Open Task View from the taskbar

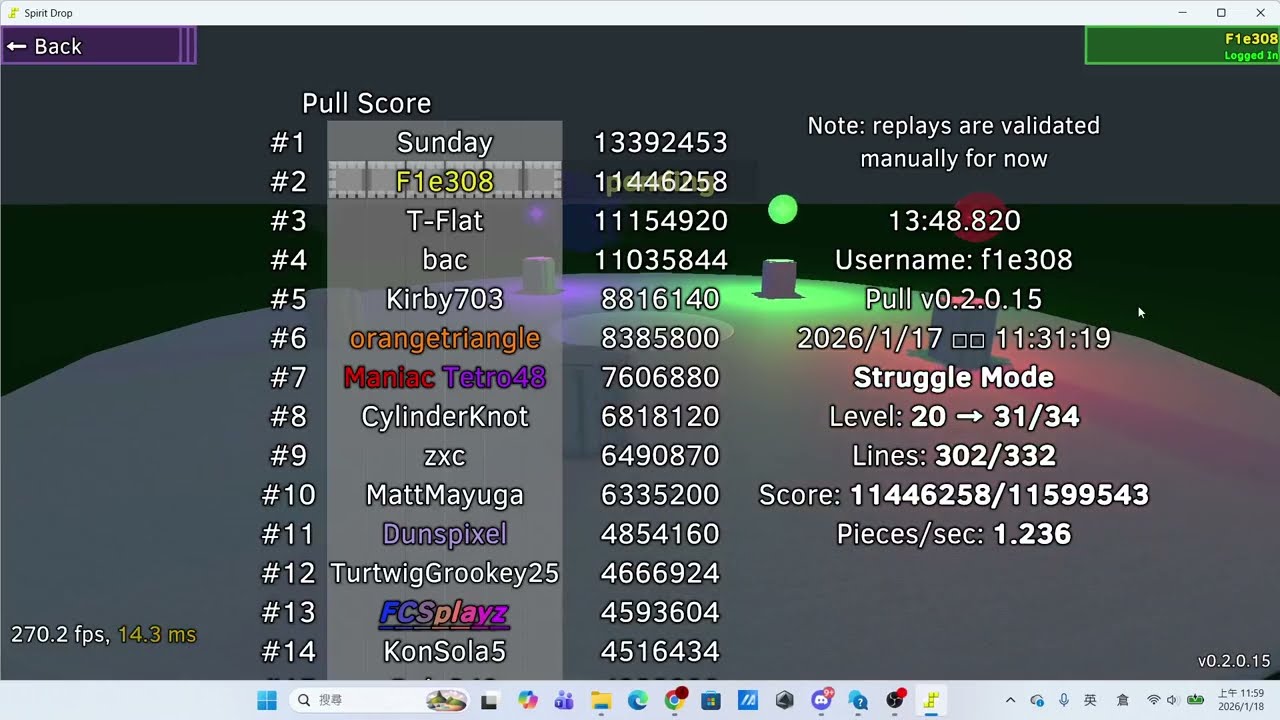pyautogui.click(x=489, y=701)
